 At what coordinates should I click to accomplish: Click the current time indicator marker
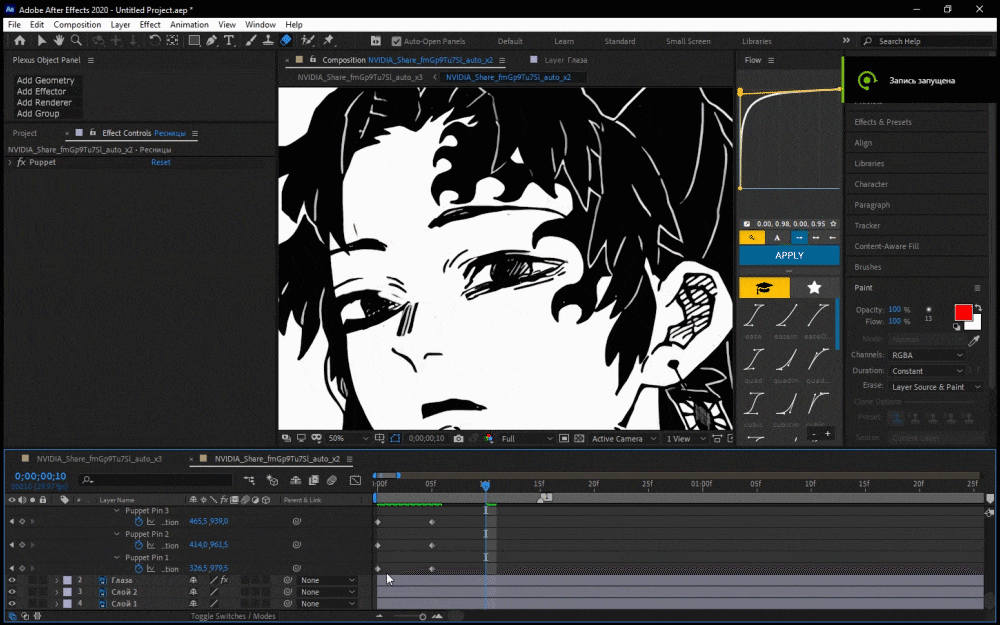pos(485,486)
